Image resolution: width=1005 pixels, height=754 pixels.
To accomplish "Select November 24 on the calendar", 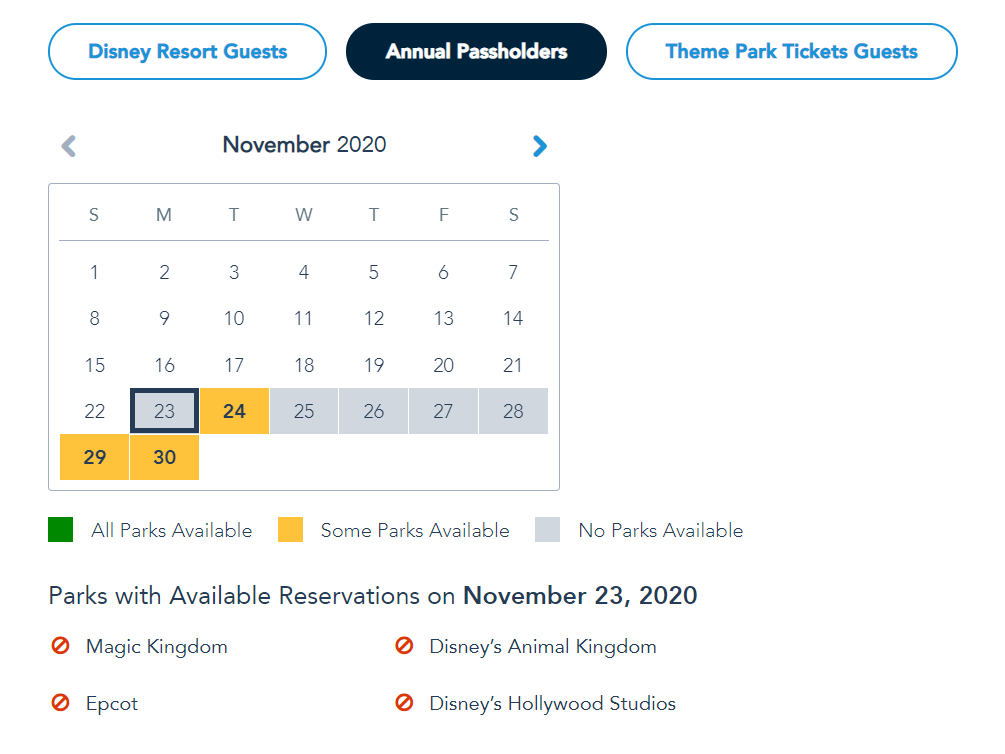I will click(234, 411).
